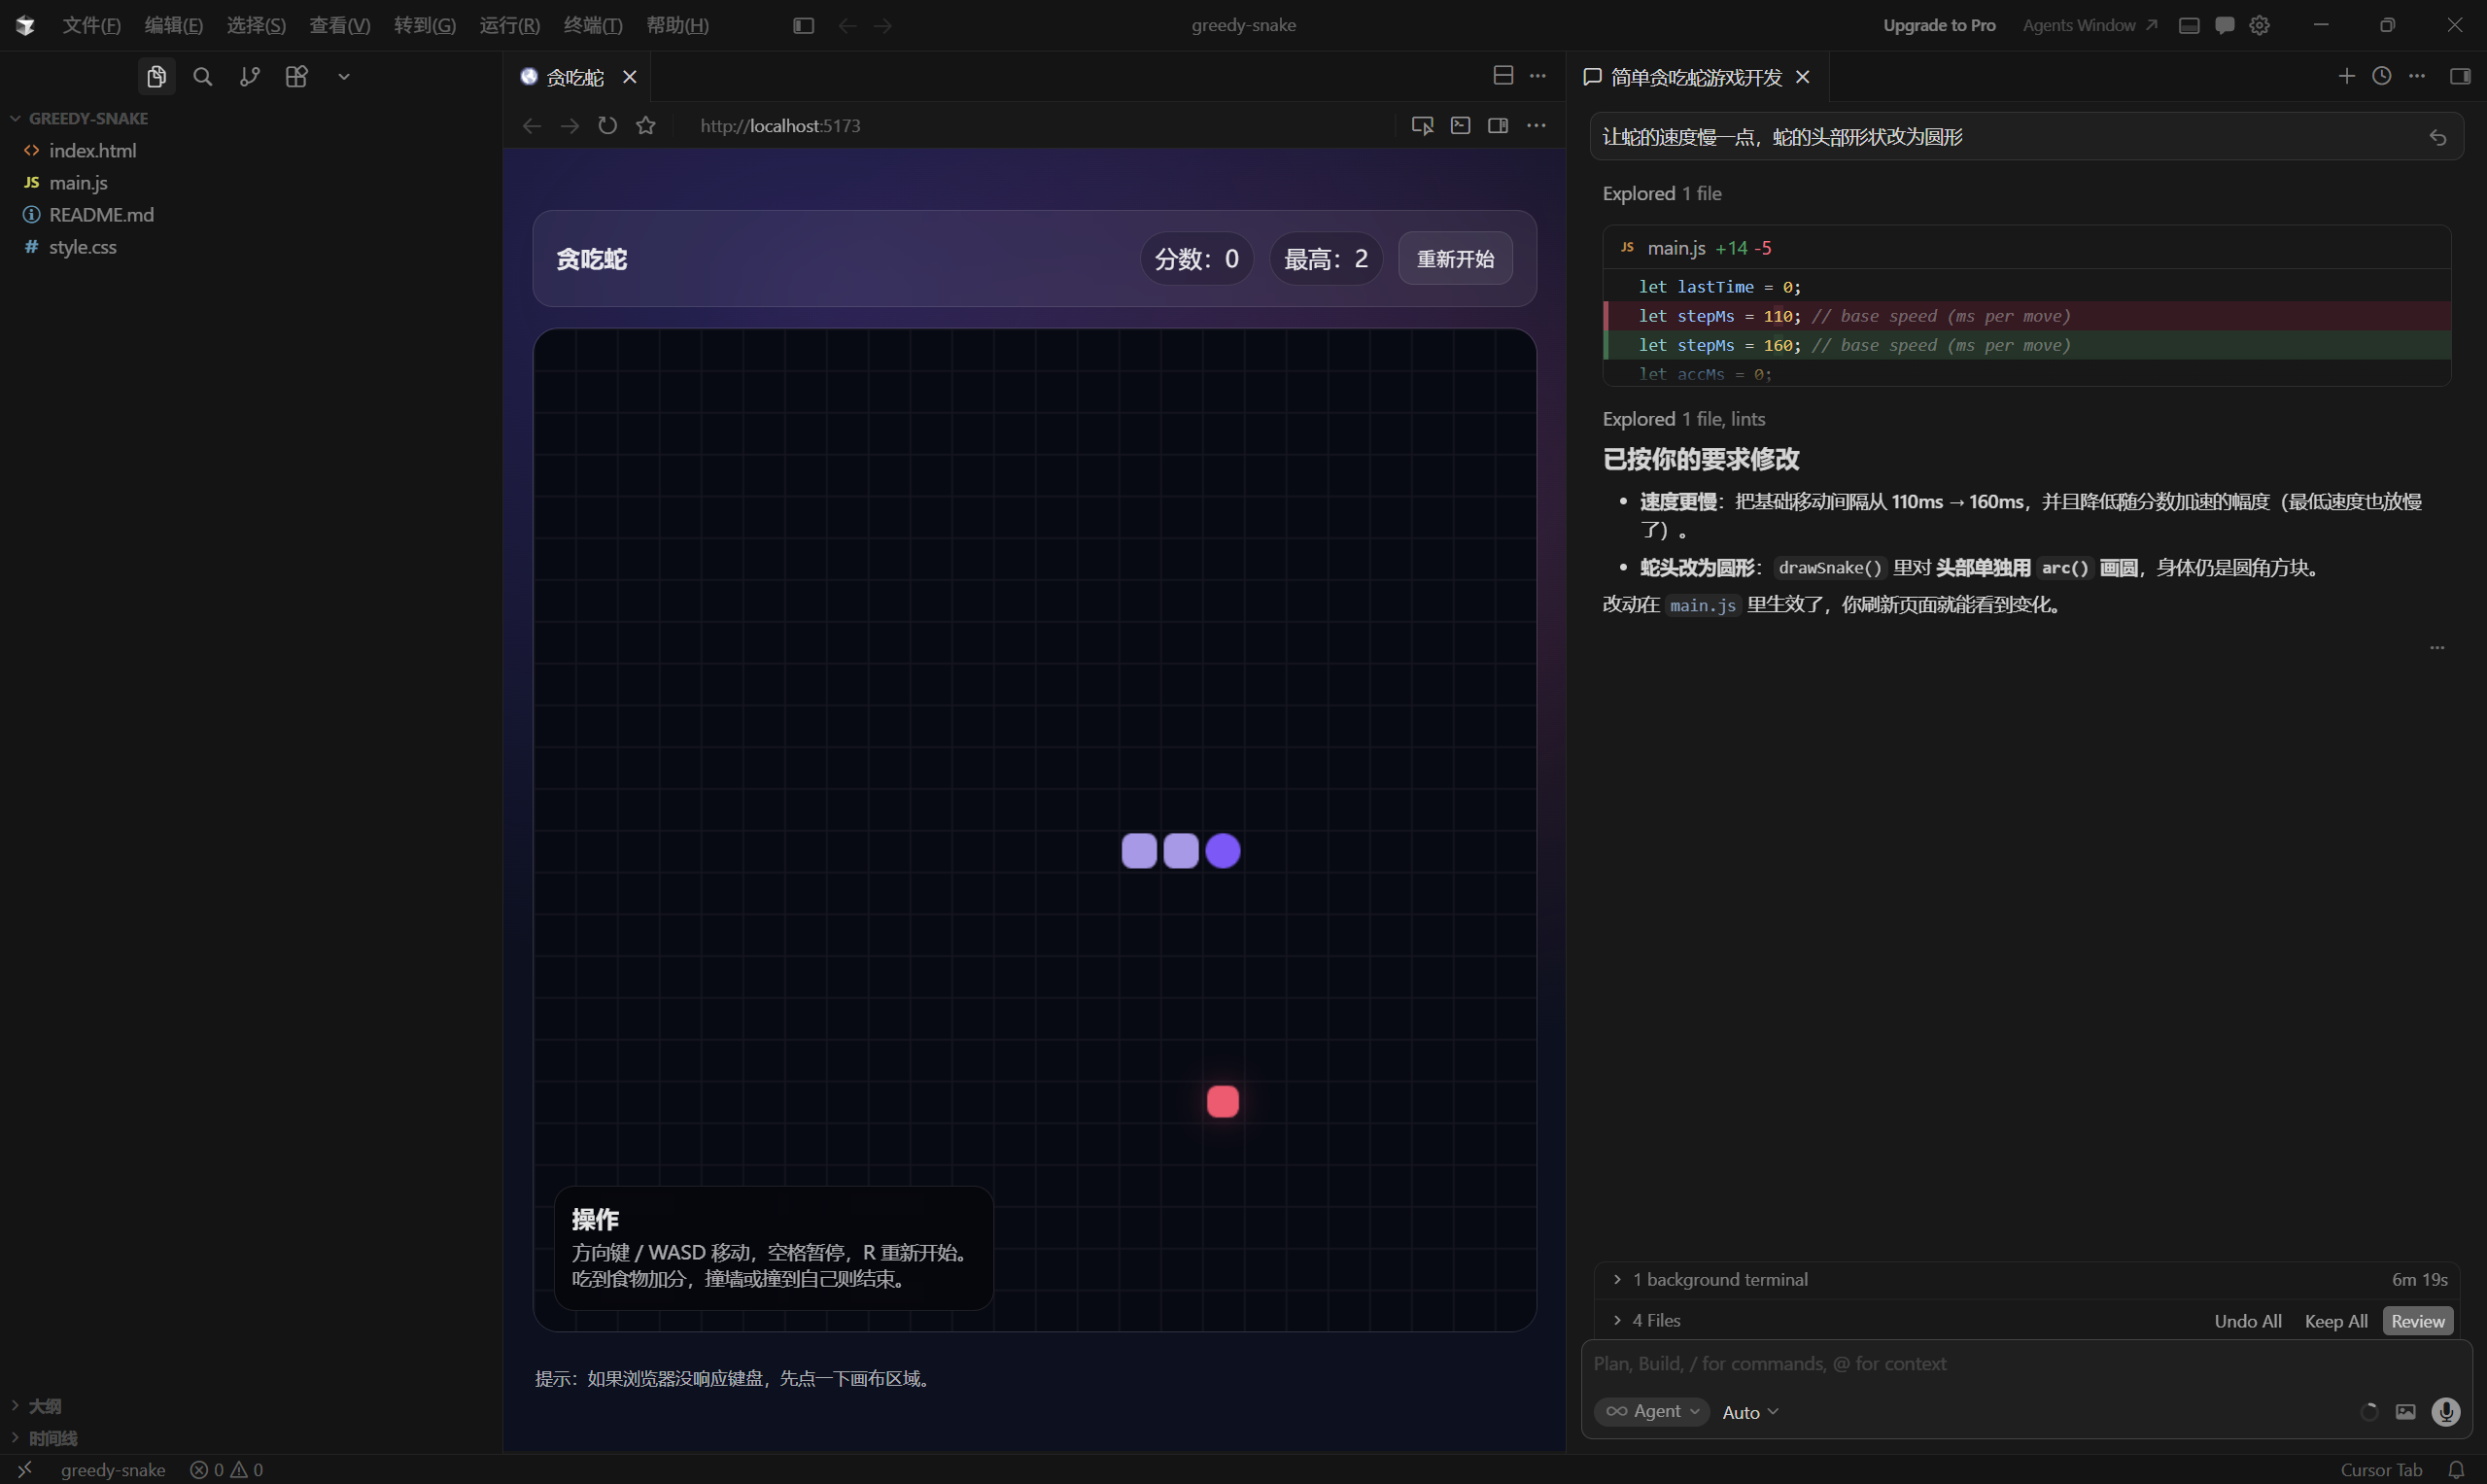This screenshot has width=2487, height=1484.
Task: Open main.js diff file header
Action: [2027, 248]
